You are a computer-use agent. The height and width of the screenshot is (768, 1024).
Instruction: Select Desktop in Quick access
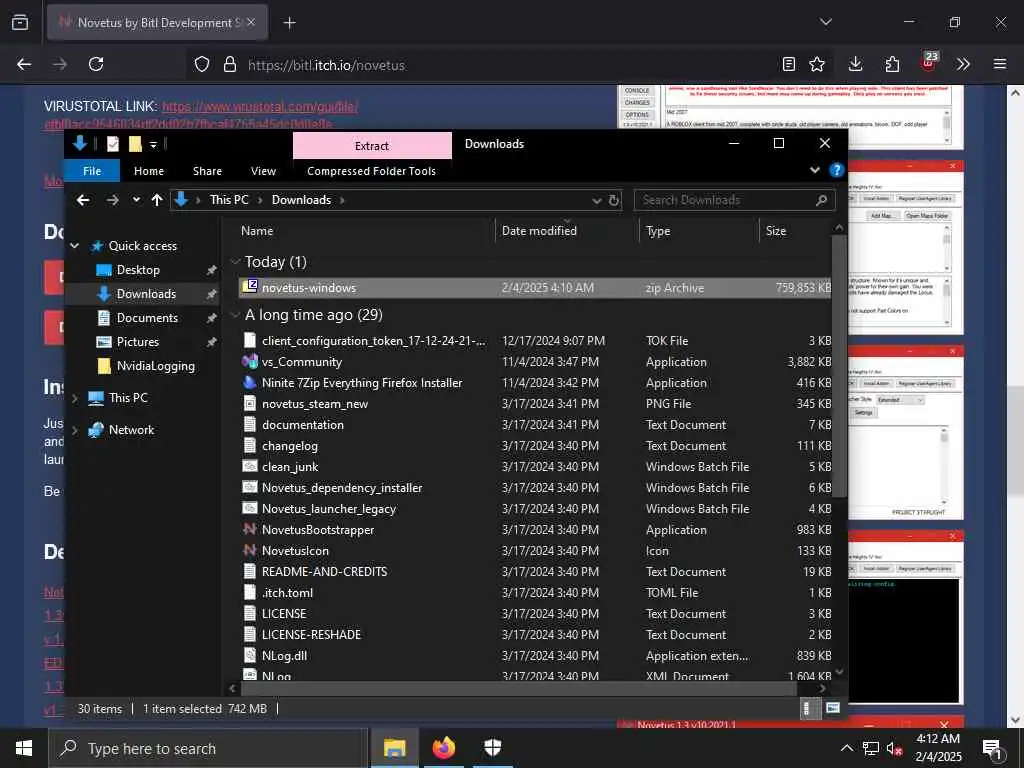[x=138, y=270]
